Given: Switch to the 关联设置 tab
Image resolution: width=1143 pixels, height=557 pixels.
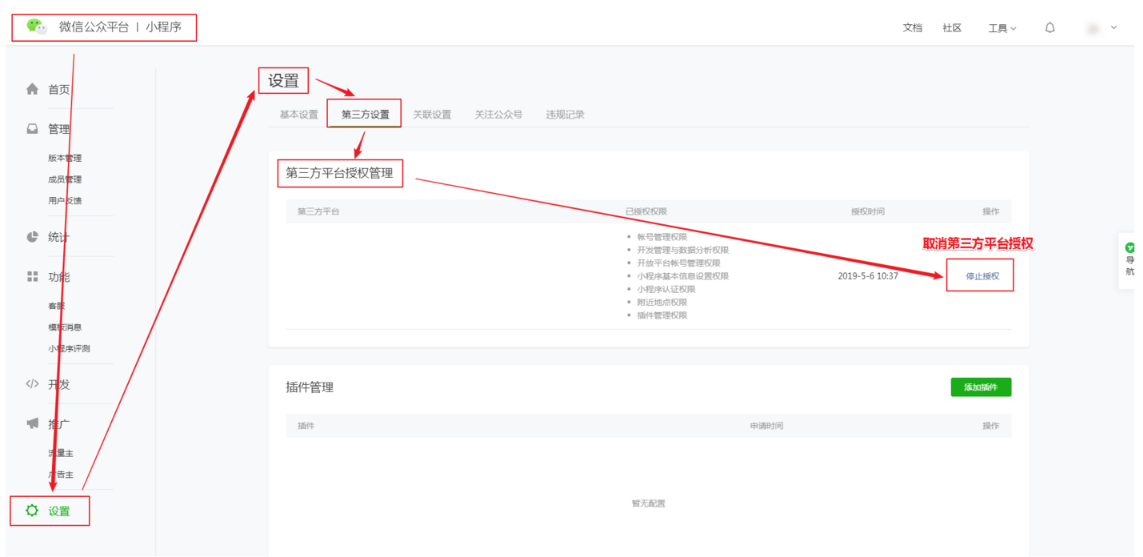Looking at the screenshot, I should [x=432, y=115].
